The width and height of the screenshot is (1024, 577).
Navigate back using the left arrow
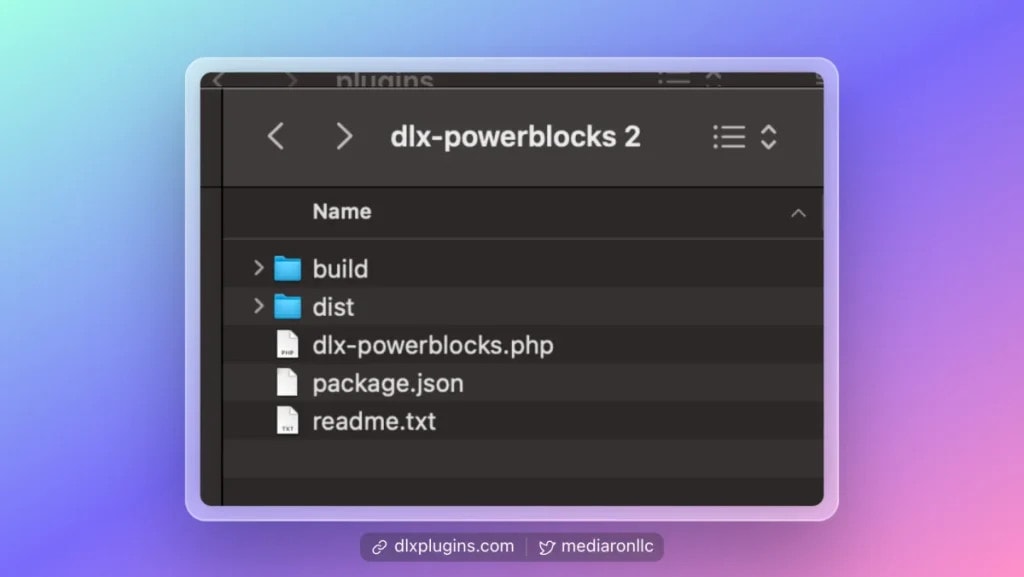[276, 137]
